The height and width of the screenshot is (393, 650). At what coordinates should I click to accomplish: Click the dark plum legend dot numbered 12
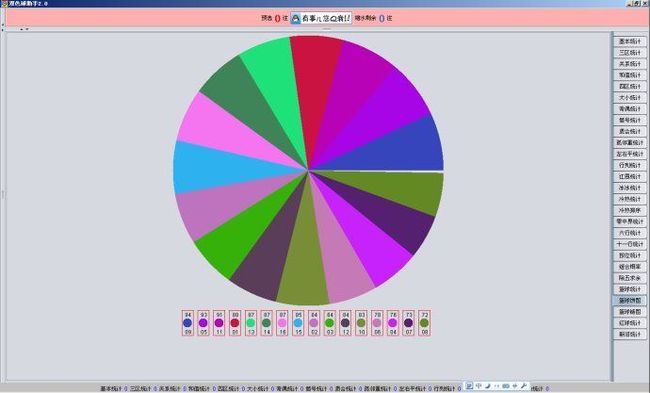(x=345, y=323)
